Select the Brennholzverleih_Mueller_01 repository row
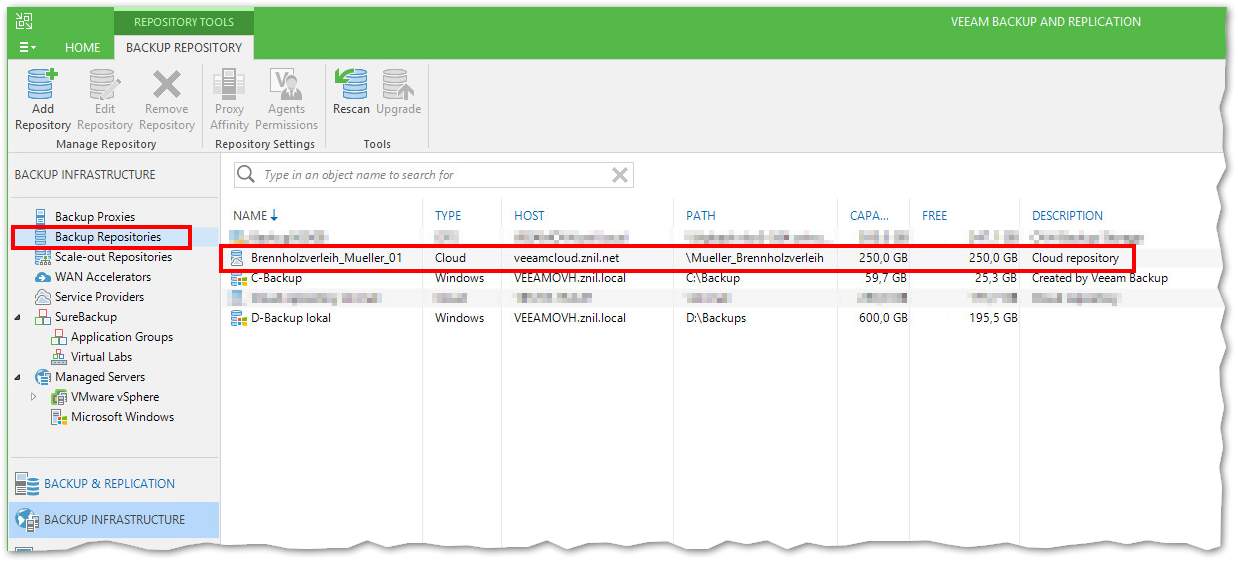This screenshot has height=562, width=1238. click(x=326, y=258)
